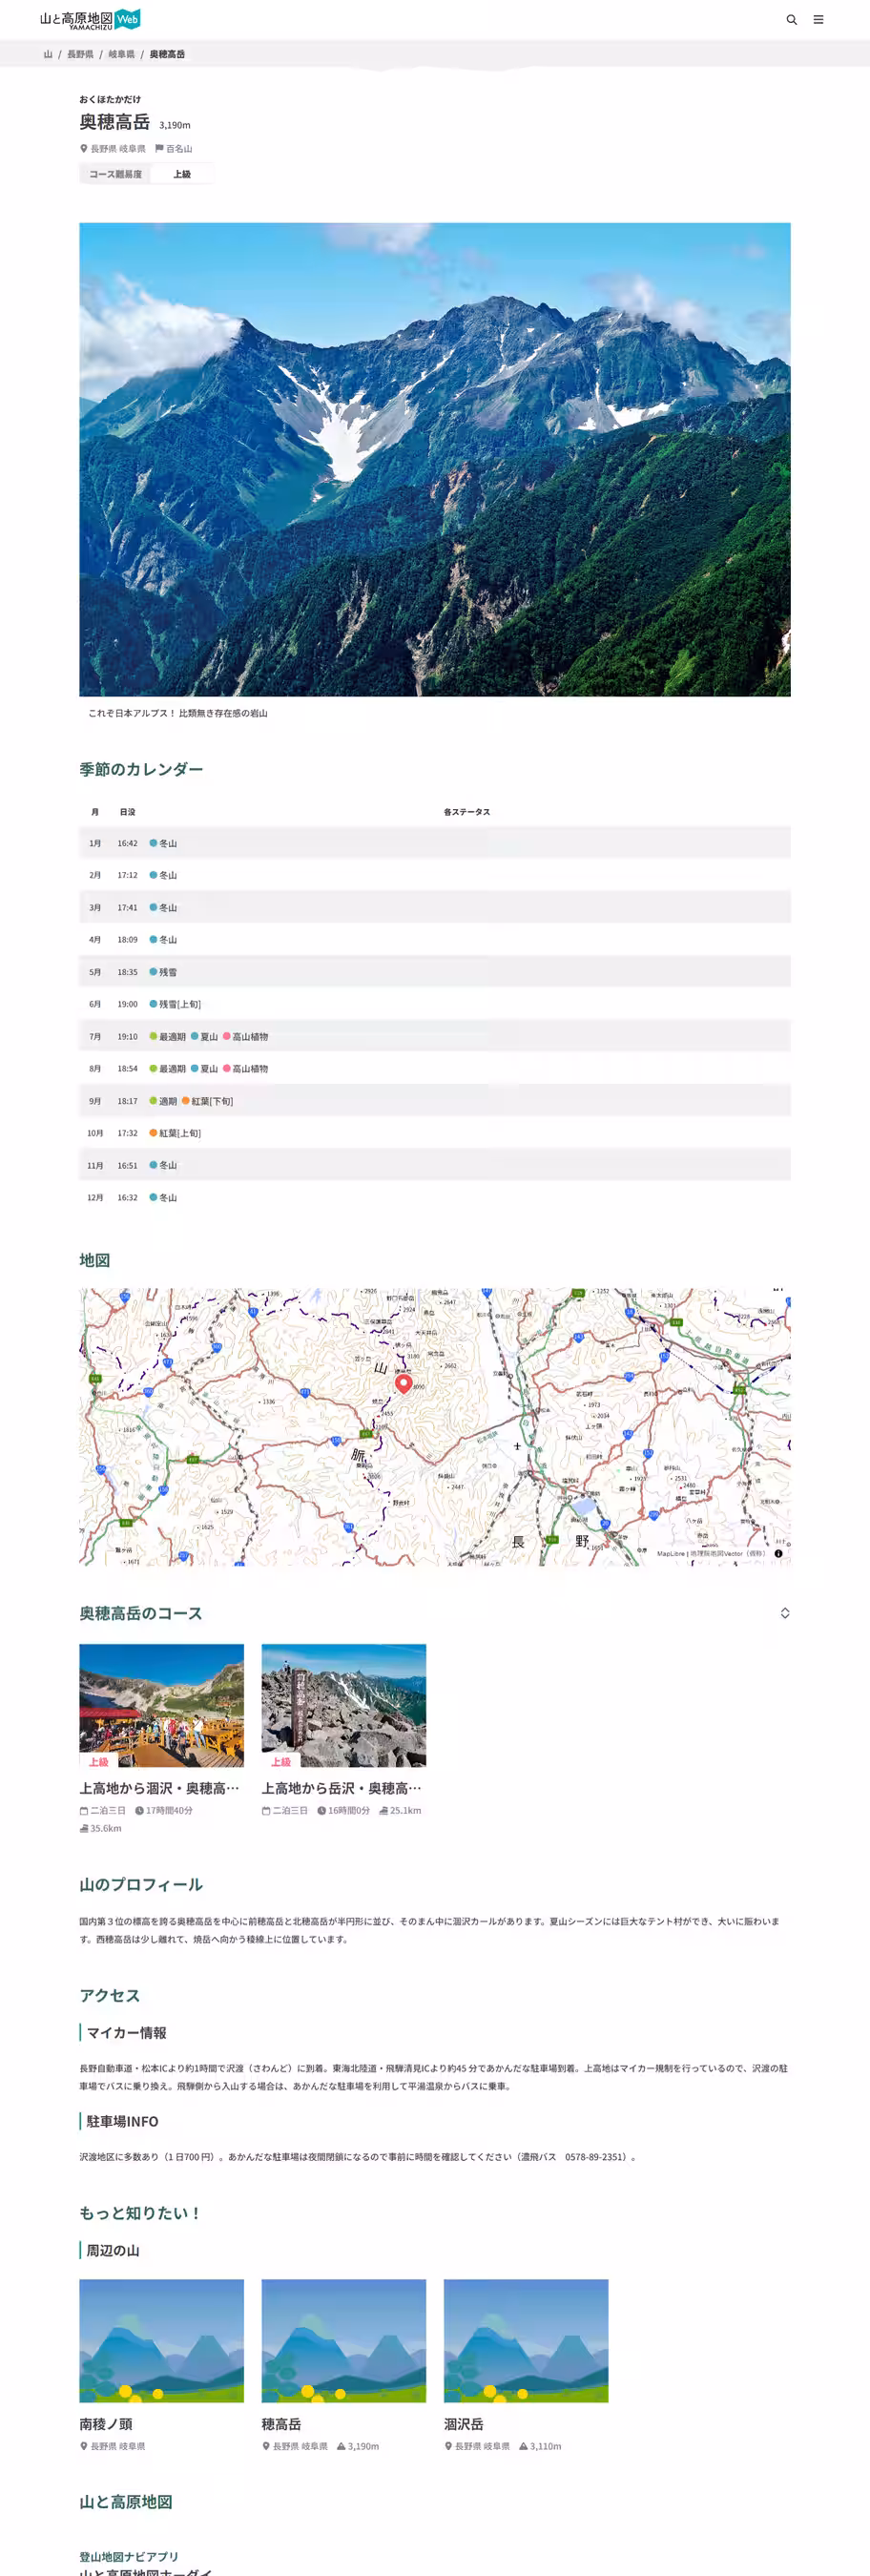View nearby mountain 南稜ノ頭 card
Image resolution: width=870 pixels, height=2576 pixels.
[161, 2340]
